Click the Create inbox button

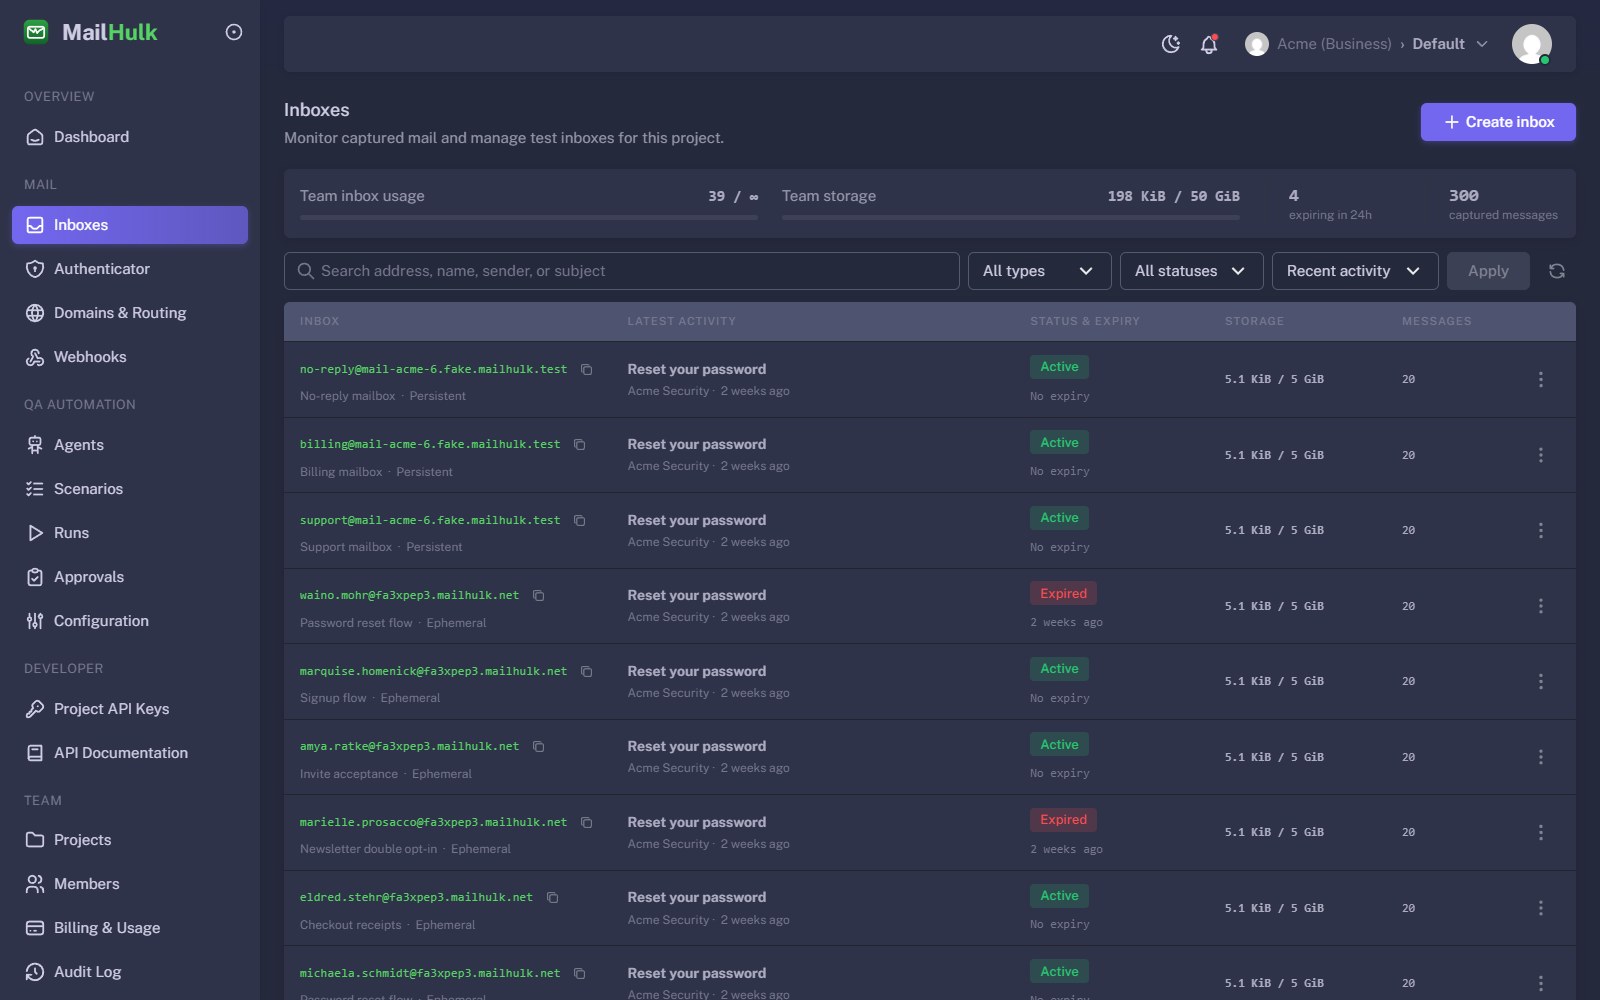point(1498,122)
